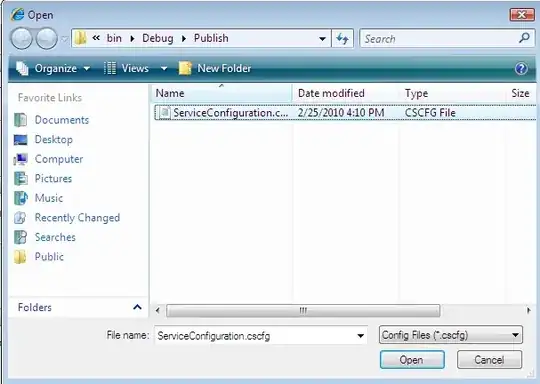Click the 'CSCFG File' type cell
The image size is (540, 384).
point(430,113)
